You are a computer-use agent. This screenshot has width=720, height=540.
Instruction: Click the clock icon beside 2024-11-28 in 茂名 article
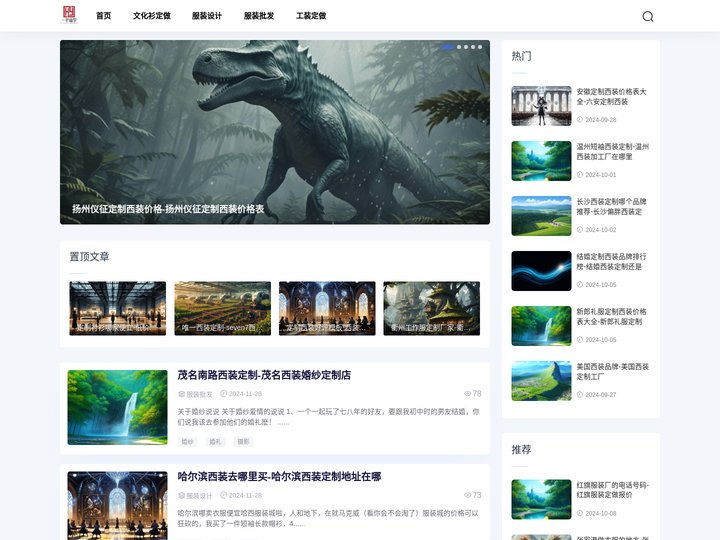point(224,394)
